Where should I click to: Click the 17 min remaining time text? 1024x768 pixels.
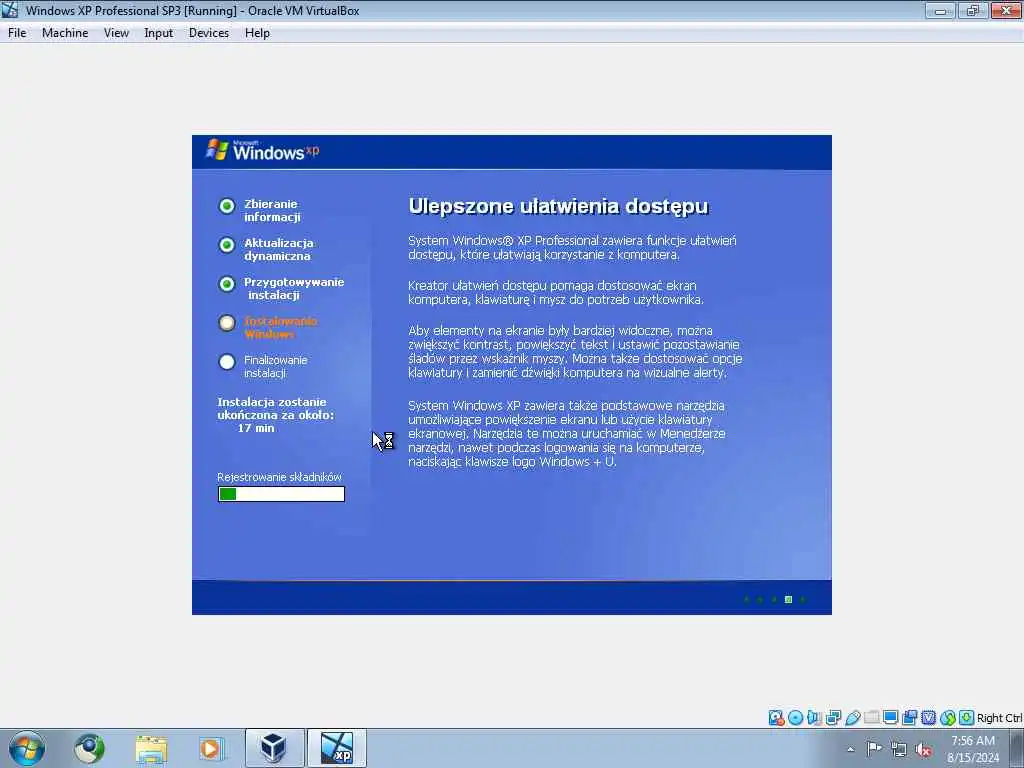click(256, 428)
